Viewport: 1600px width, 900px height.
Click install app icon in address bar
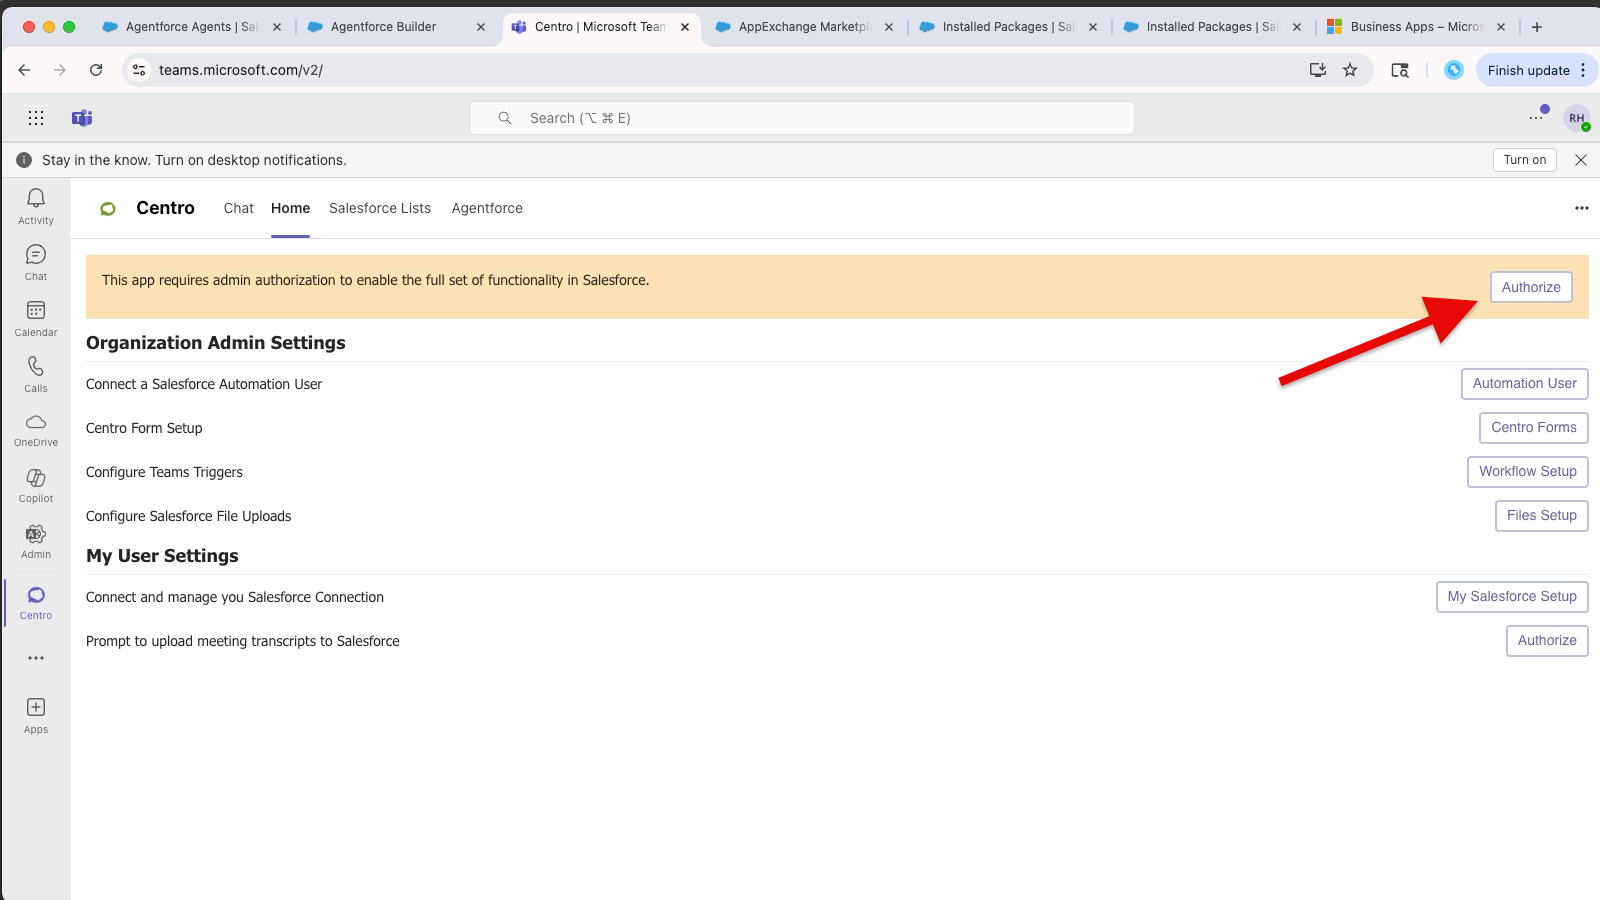tap(1318, 70)
